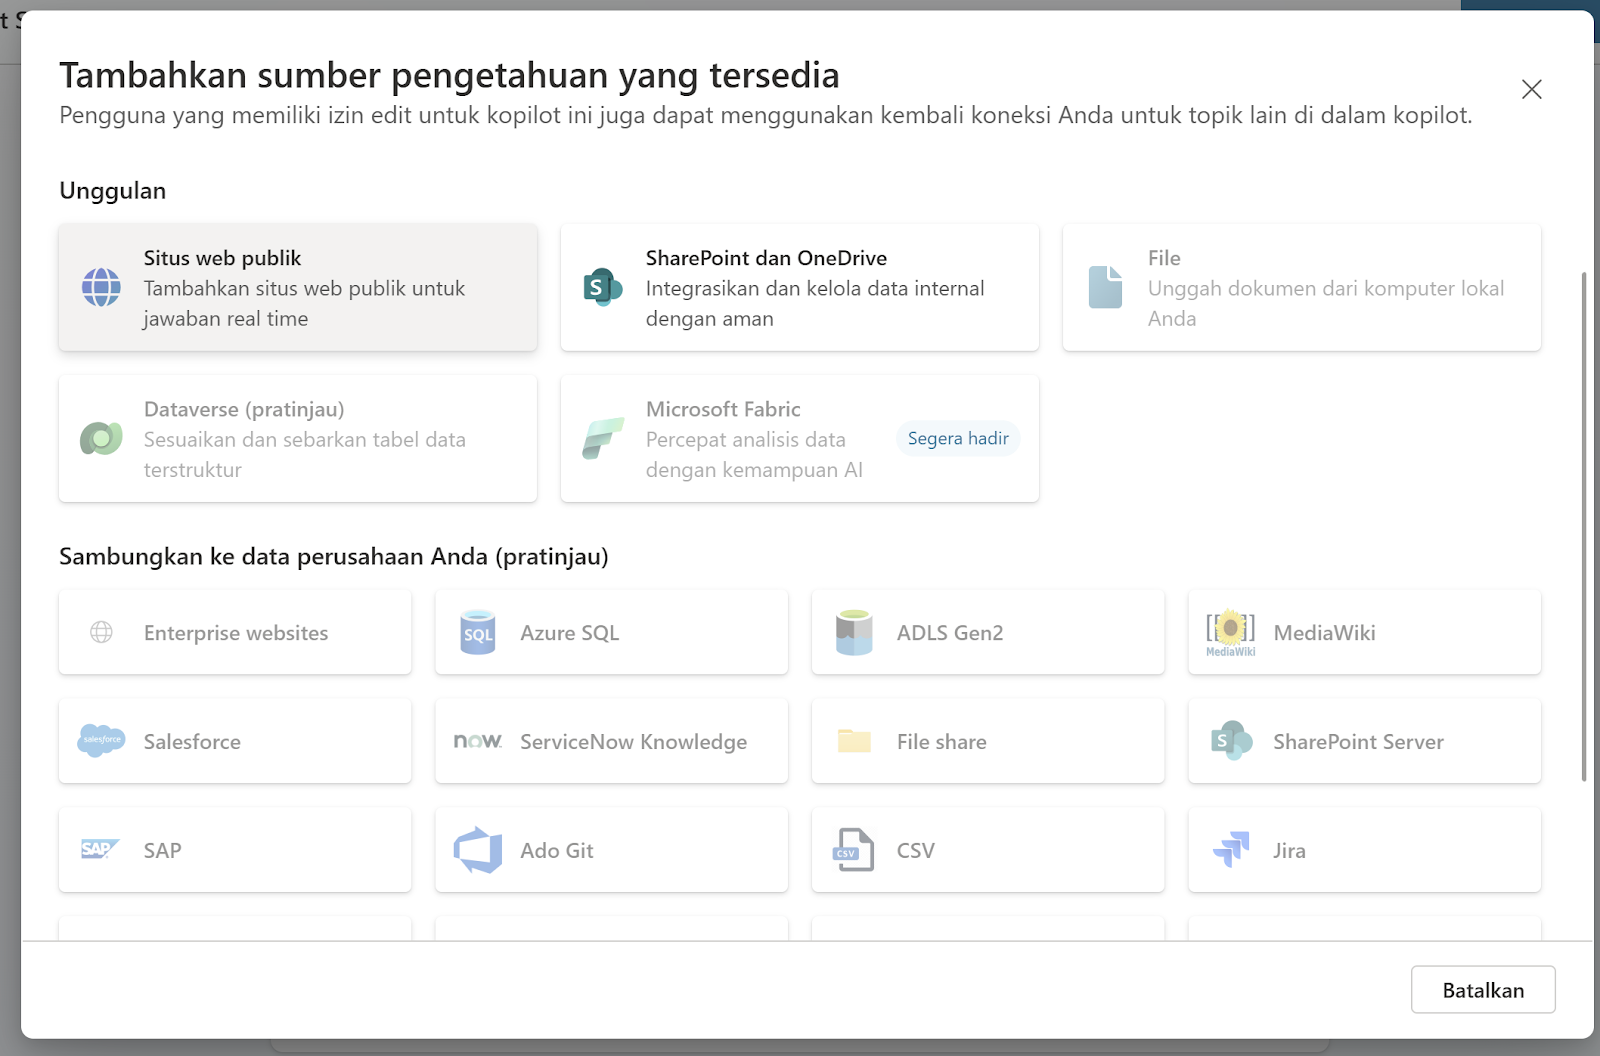Click the Batalkan button
This screenshot has height=1056, width=1600.
(1483, 990)
